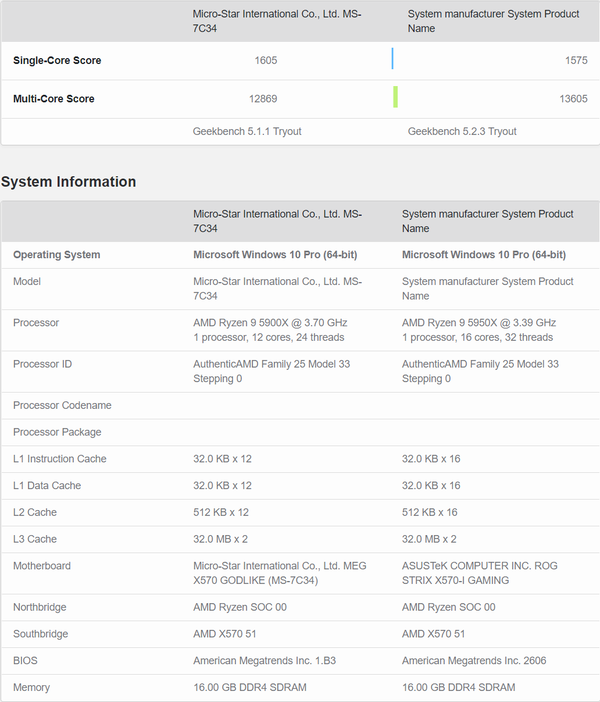Click MEG X570 GODLIKE motherboard value
This screenshot has width=600, height=702.
coord(279,573)
